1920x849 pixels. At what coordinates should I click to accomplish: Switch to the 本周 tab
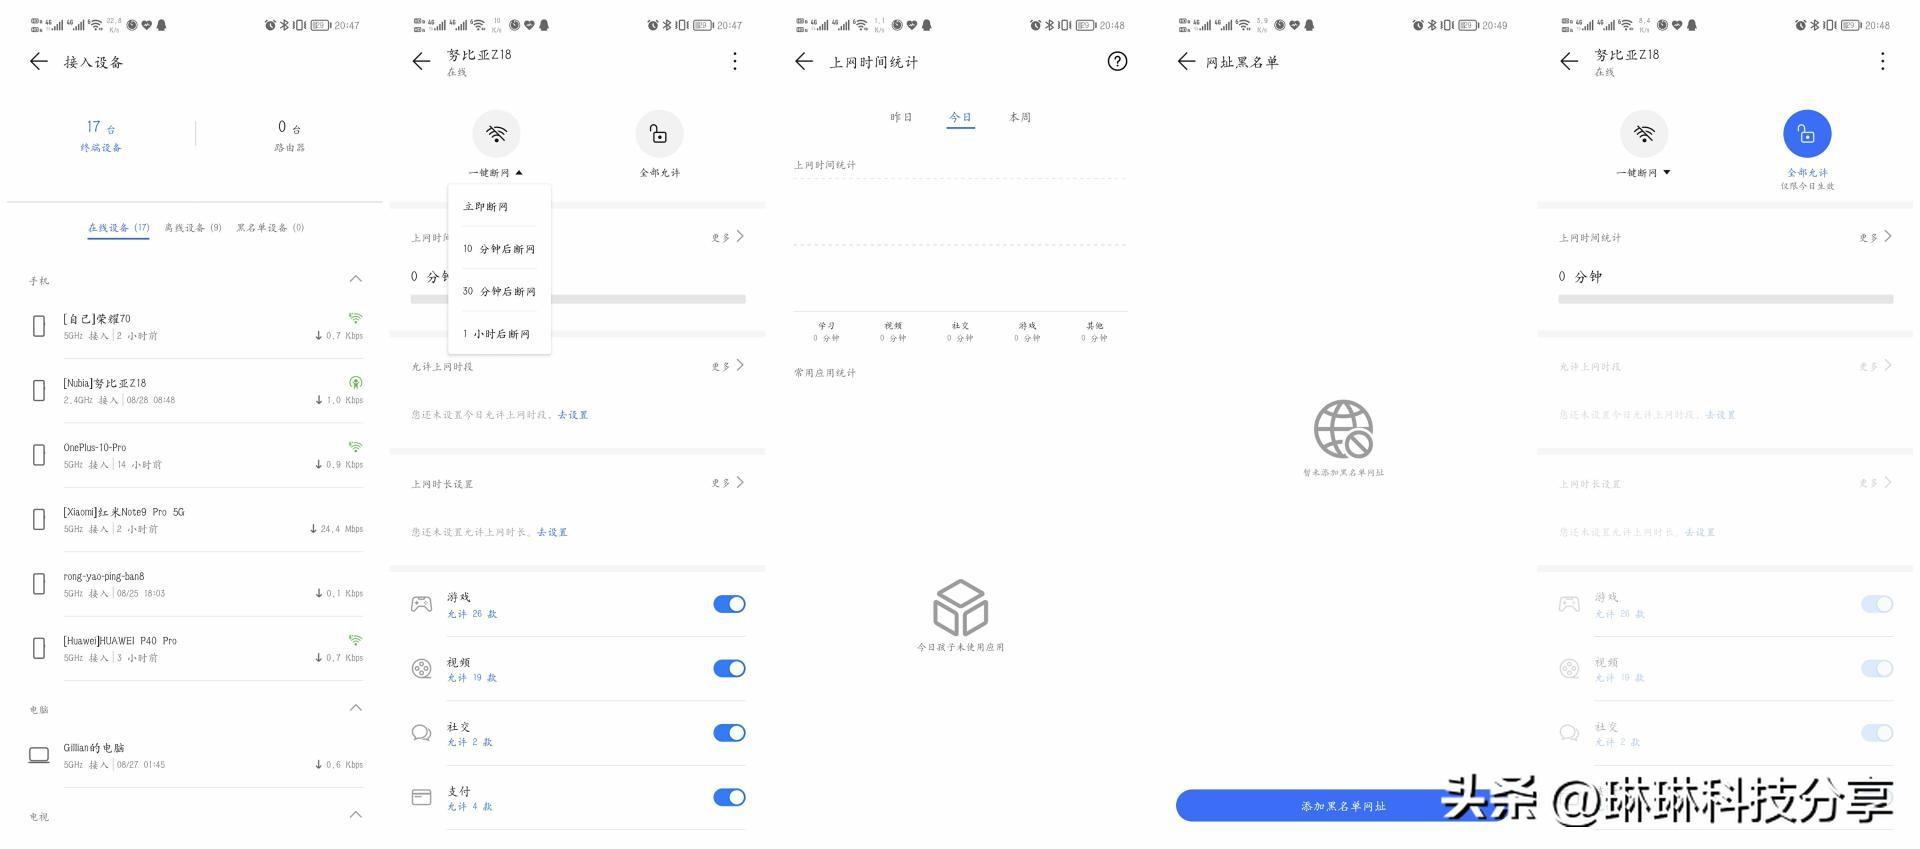point(1020,117)
